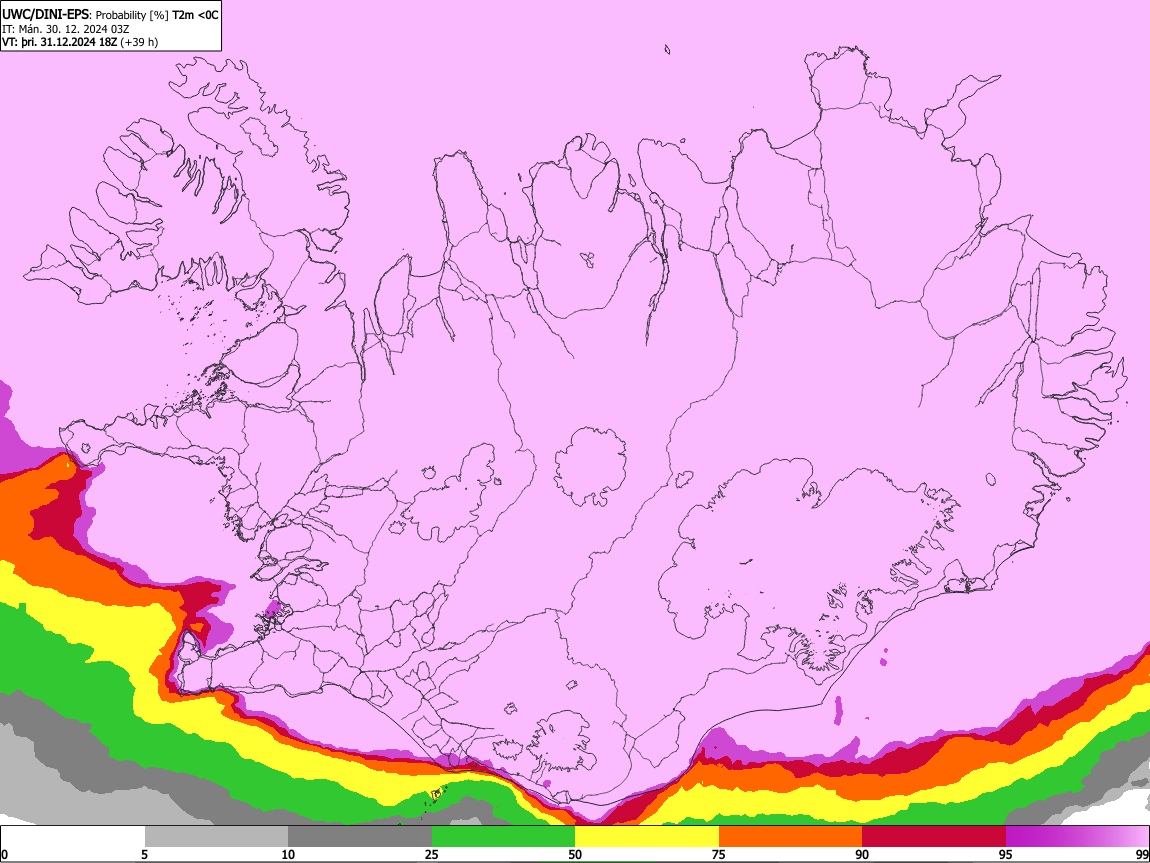This screenshot has width=1150, height=863.
Task: Click the orange 75–90 legend band
Action: 791,837
